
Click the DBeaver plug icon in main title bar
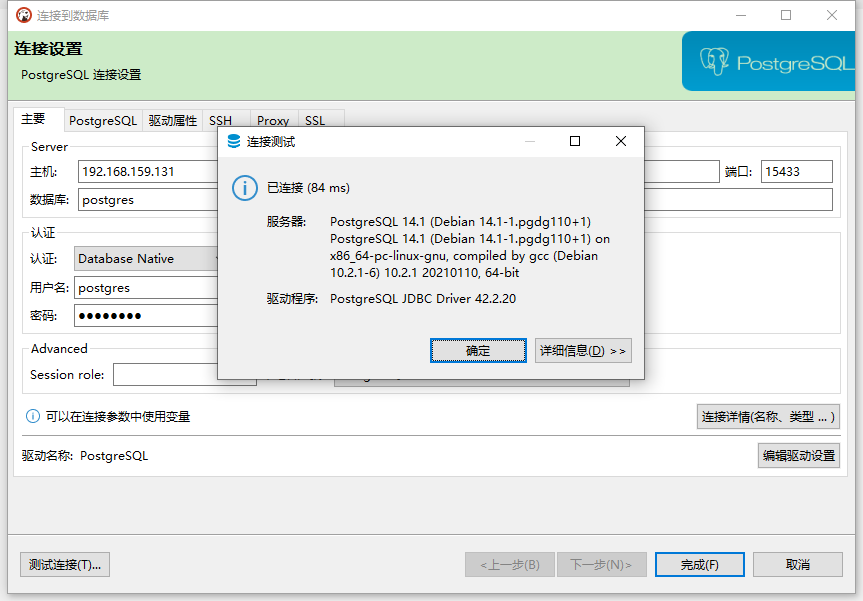[x=23, y=15]
